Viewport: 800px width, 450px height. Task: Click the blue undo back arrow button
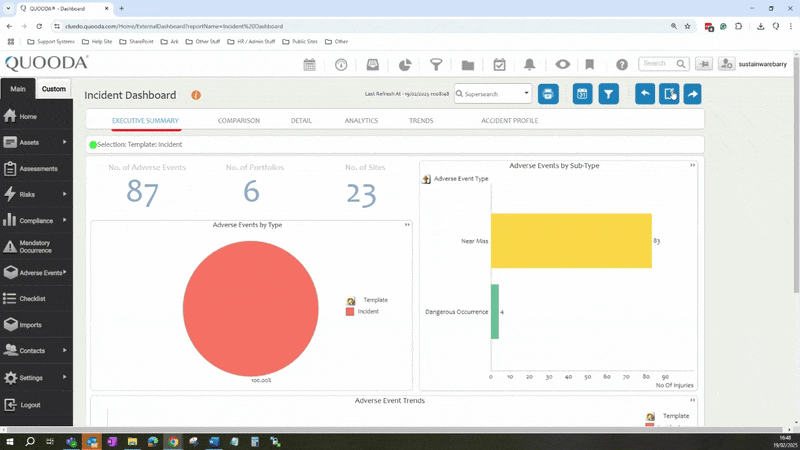[x=645, y=94]
